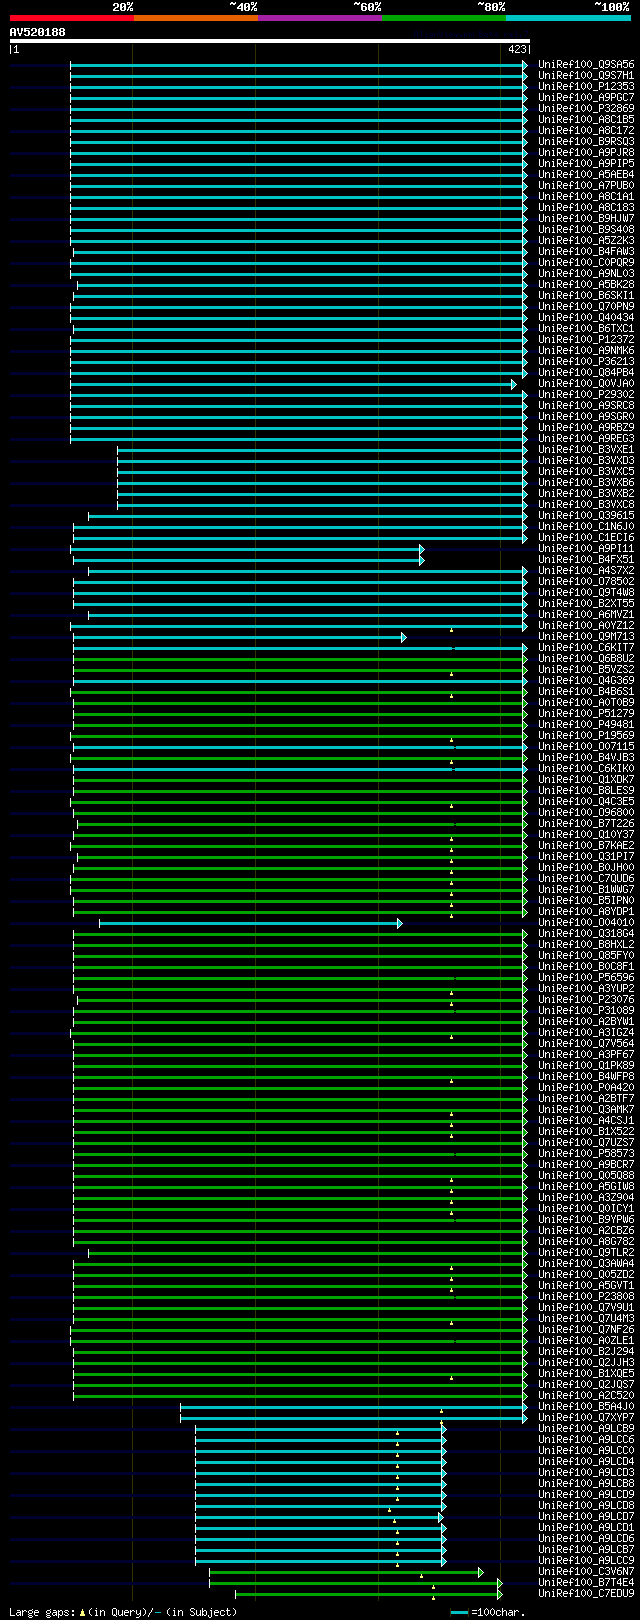Image resolution: width=640 pixels, height=1620 pixels.
Task: Click the red 20% identity legend segment
Action: point(72,18)
